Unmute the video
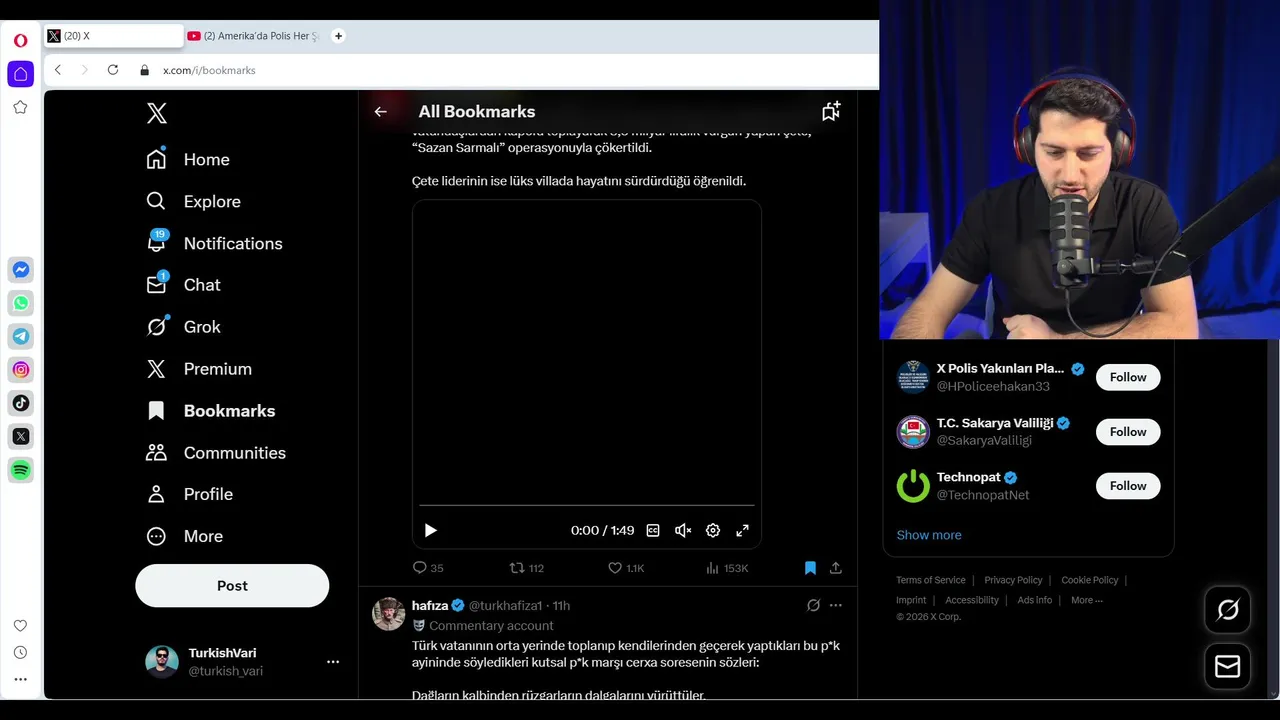Viewport: 1280px width, 720px height. [683, 530]
